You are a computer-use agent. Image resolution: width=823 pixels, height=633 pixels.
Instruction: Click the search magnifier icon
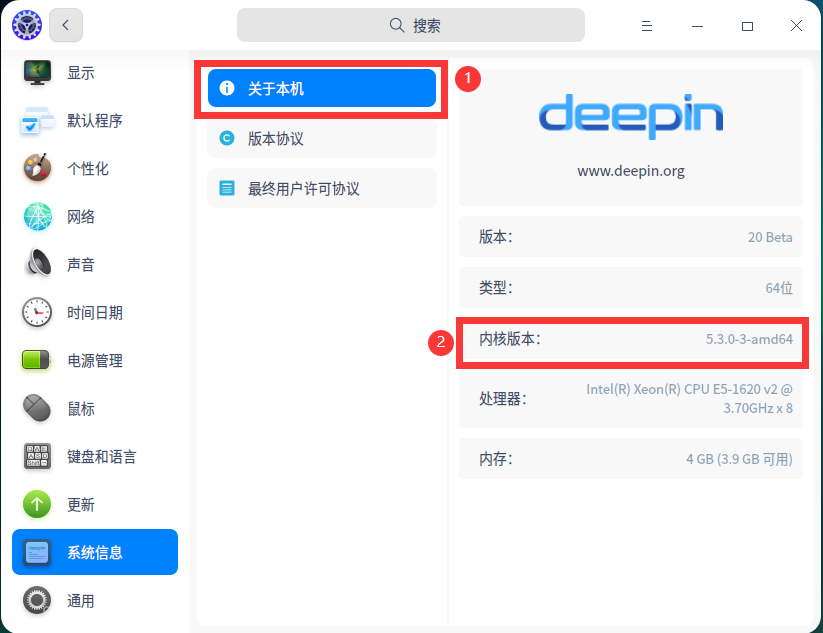(397, 25)
